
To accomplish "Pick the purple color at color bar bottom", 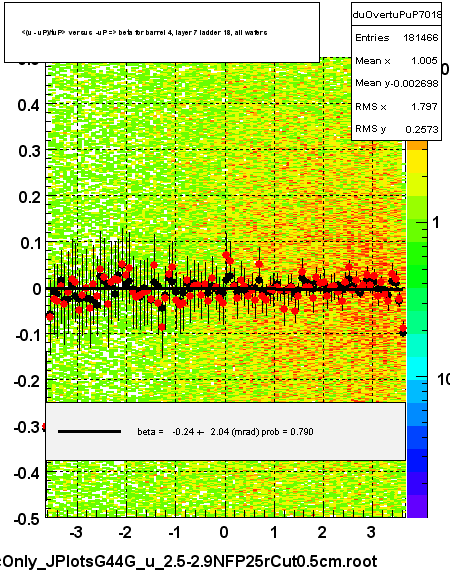I will (417, 506).
